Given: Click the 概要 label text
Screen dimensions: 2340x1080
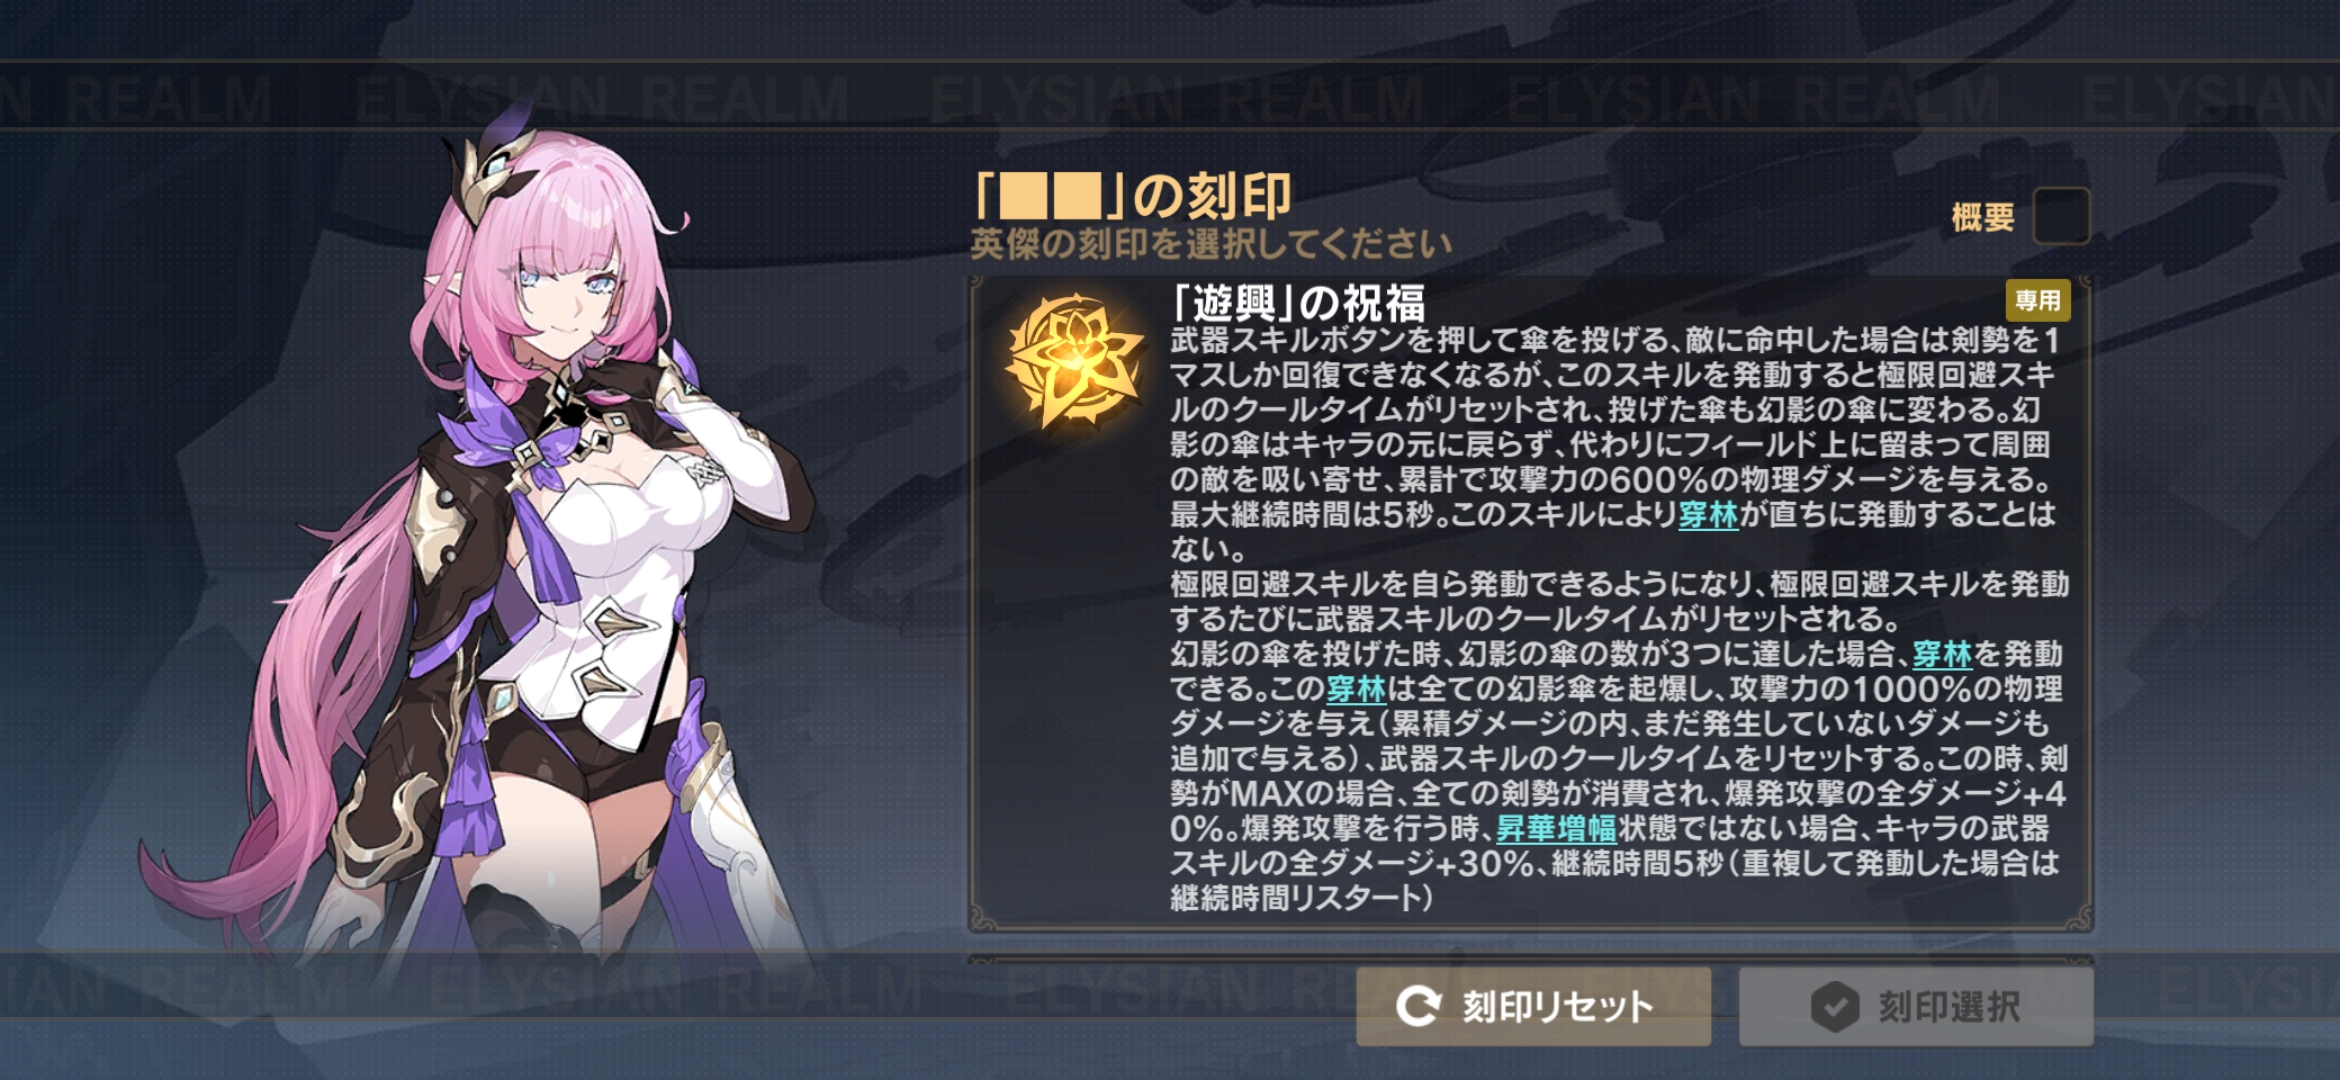Looking at the screenshot, I should click(x=1983, y=217).
